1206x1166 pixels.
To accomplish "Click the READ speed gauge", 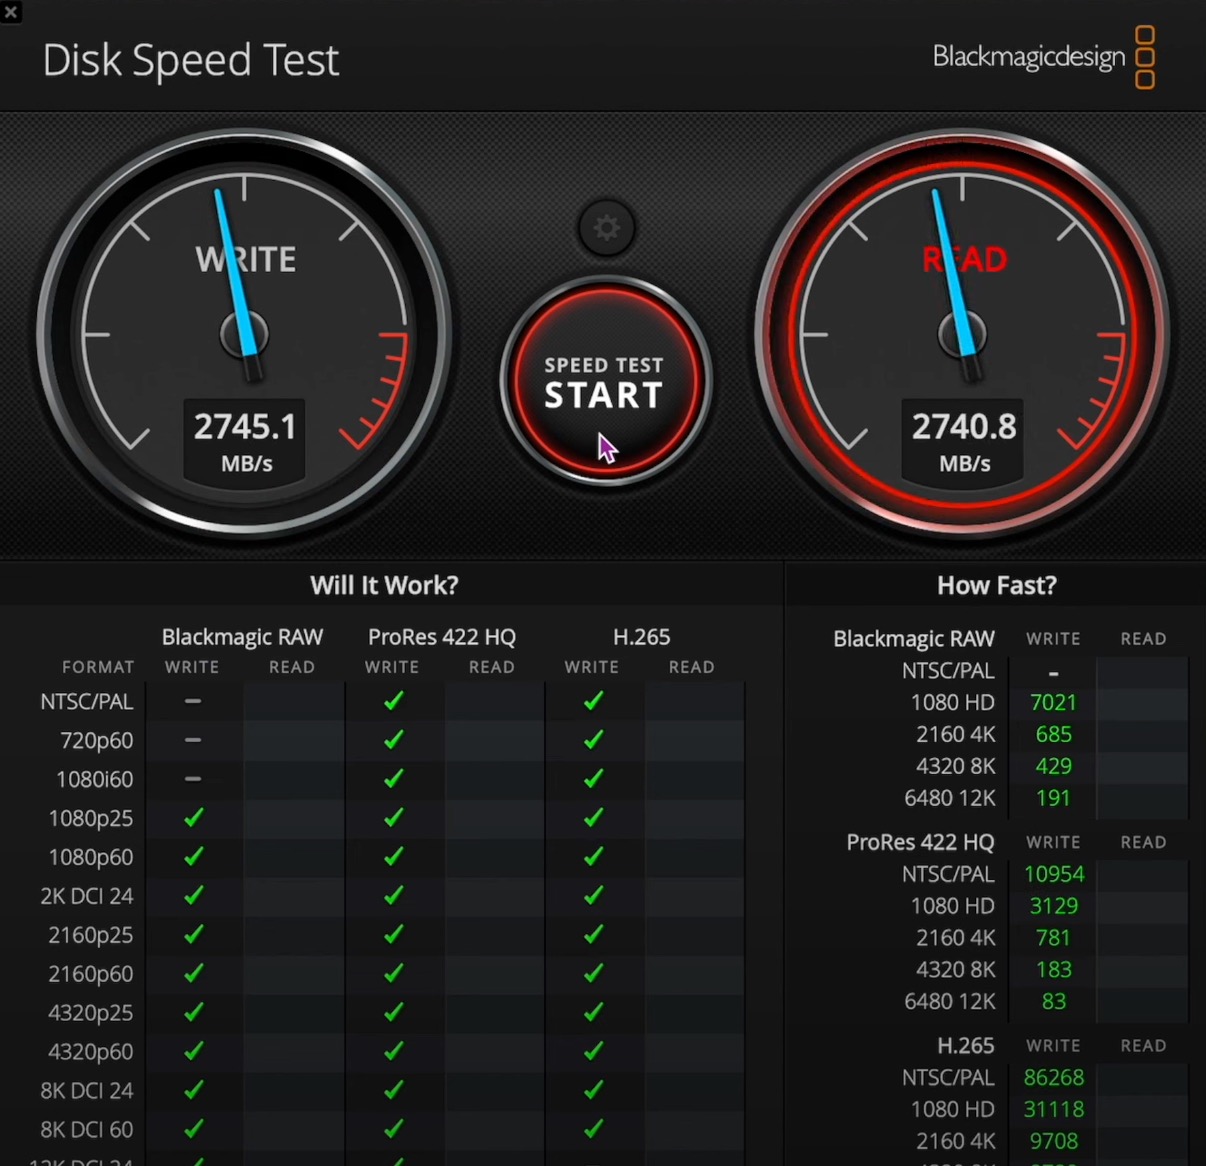I will click(962, 333).
